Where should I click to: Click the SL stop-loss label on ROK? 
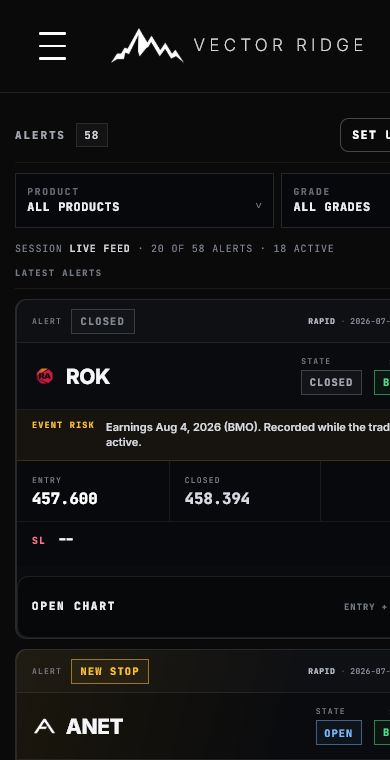tap(38, 540)
